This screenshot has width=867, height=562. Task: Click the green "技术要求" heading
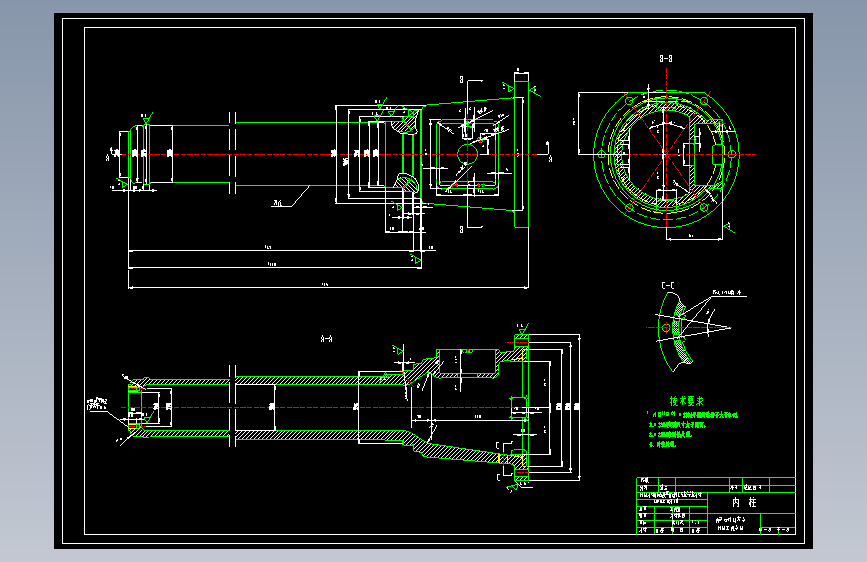click(x=686, y=401)
